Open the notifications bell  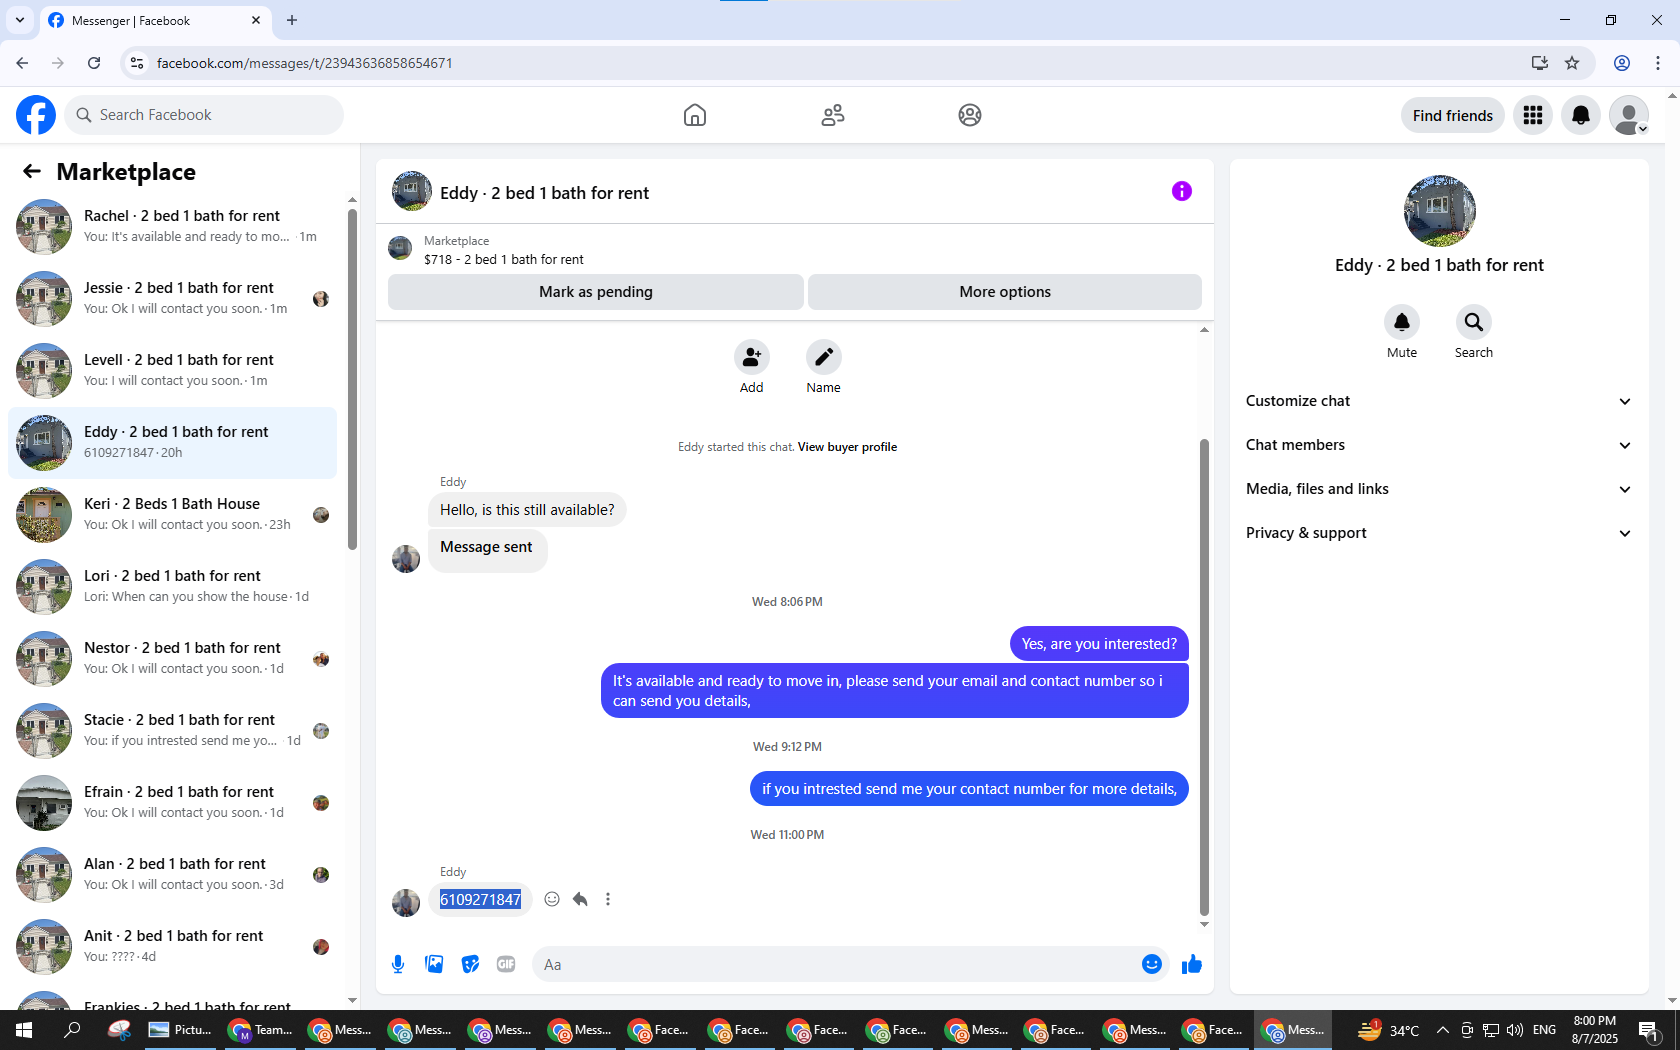pos(1581,115)
